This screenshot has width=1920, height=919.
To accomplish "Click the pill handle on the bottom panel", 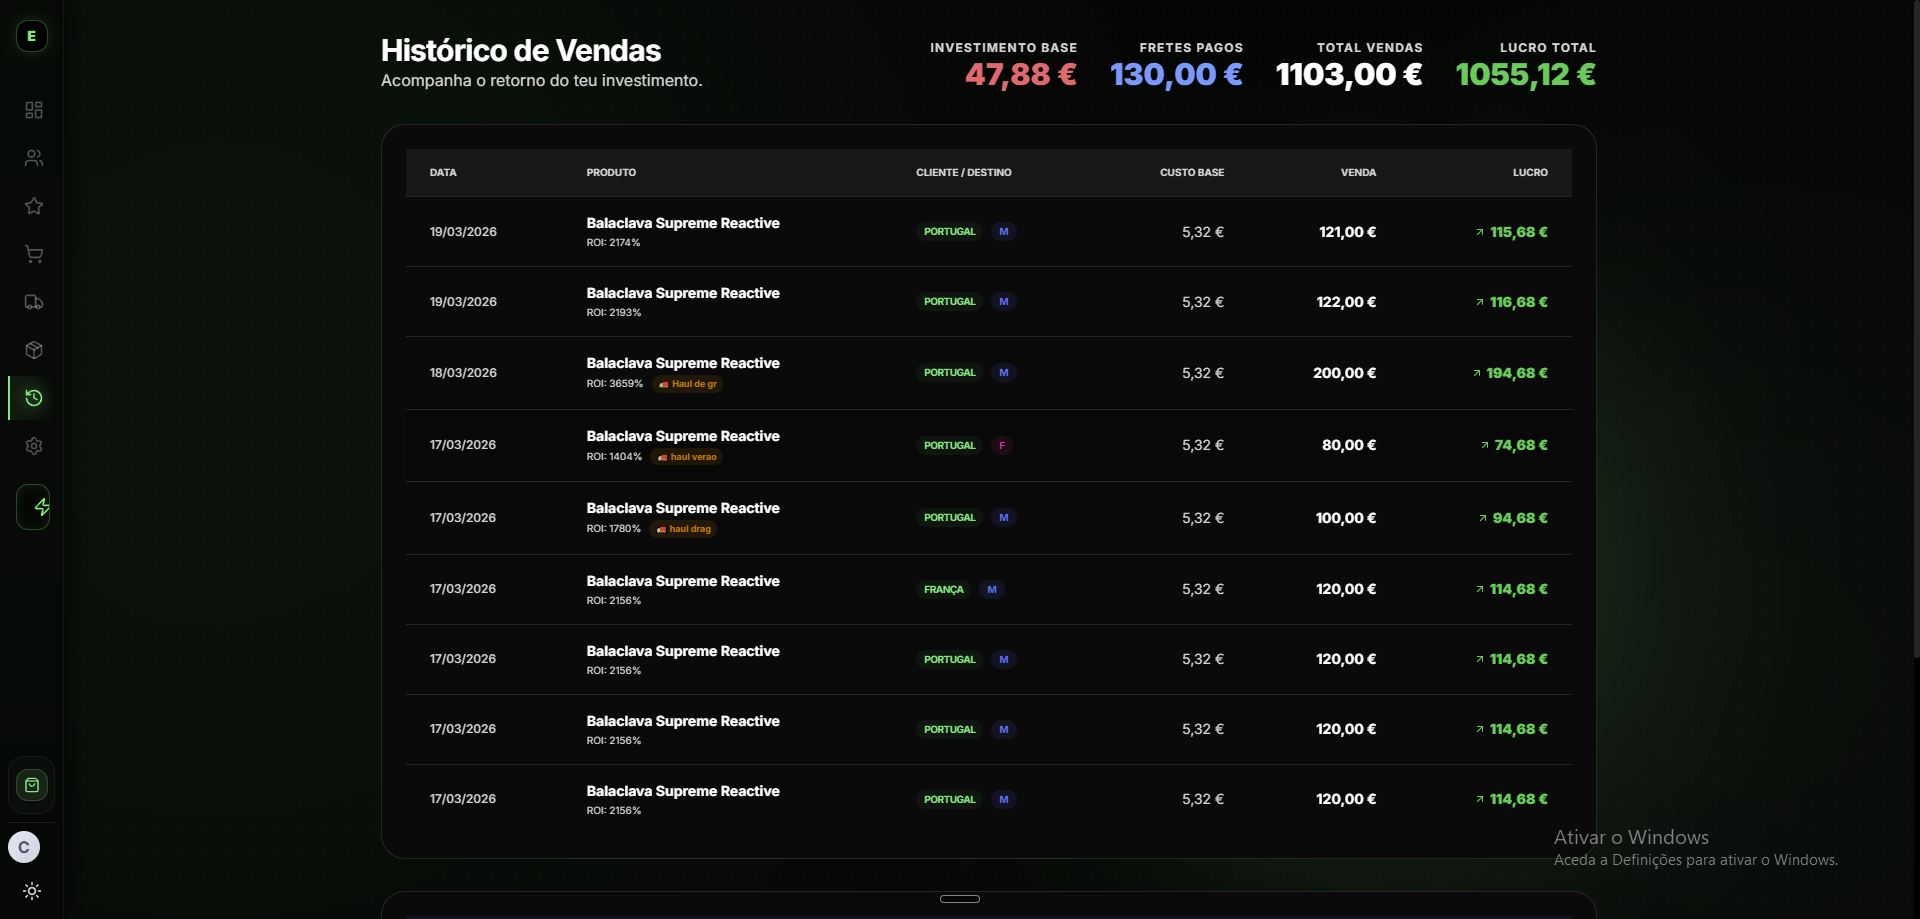I will pyautogui.click(x=960, y=899).
